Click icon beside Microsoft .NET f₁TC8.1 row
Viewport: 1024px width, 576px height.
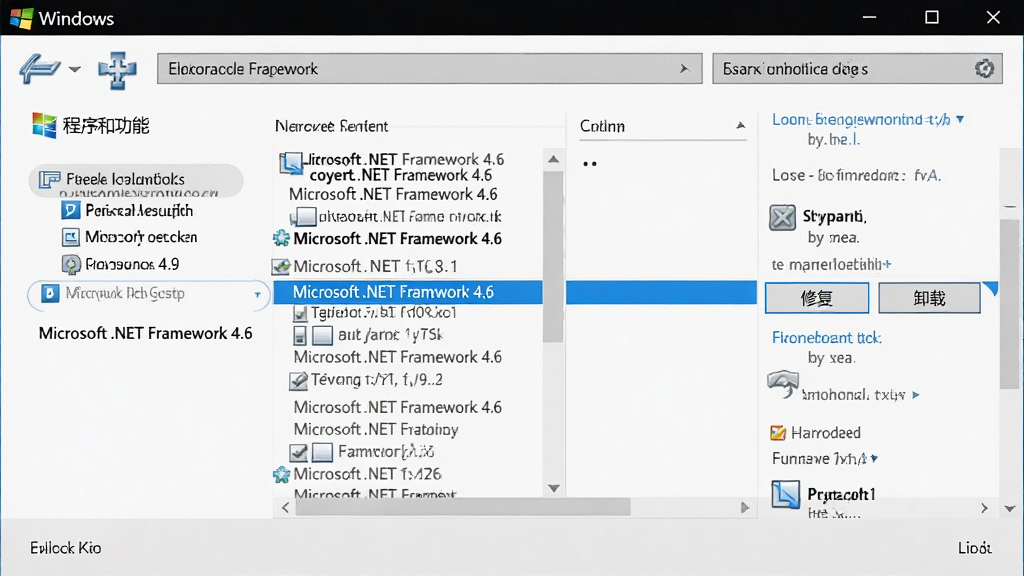(x=281, y=266)
